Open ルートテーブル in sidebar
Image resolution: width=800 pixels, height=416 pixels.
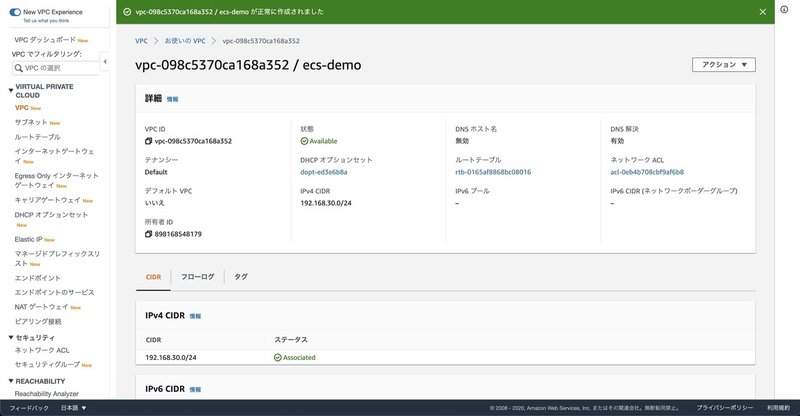[x=38, y=137]
